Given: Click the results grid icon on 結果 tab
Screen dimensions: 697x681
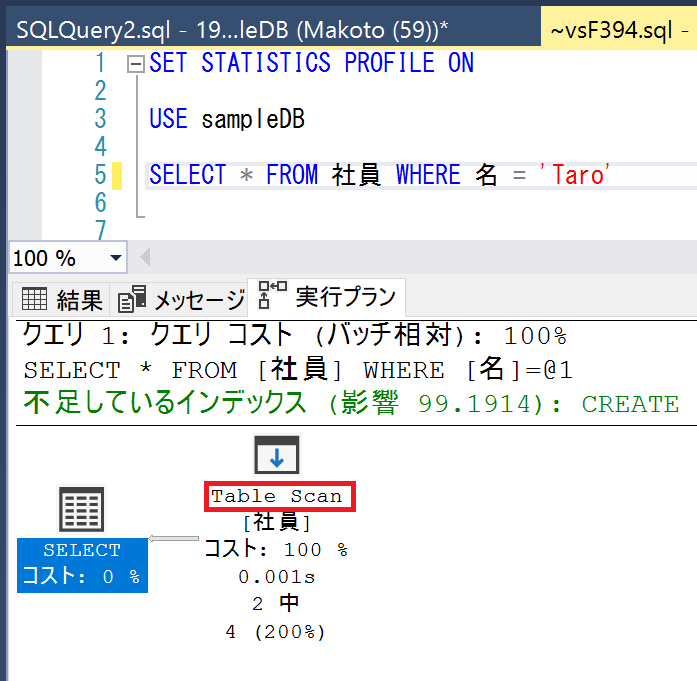Looking at the screenshot, I should pyautogui.click(x=34, y=299).
